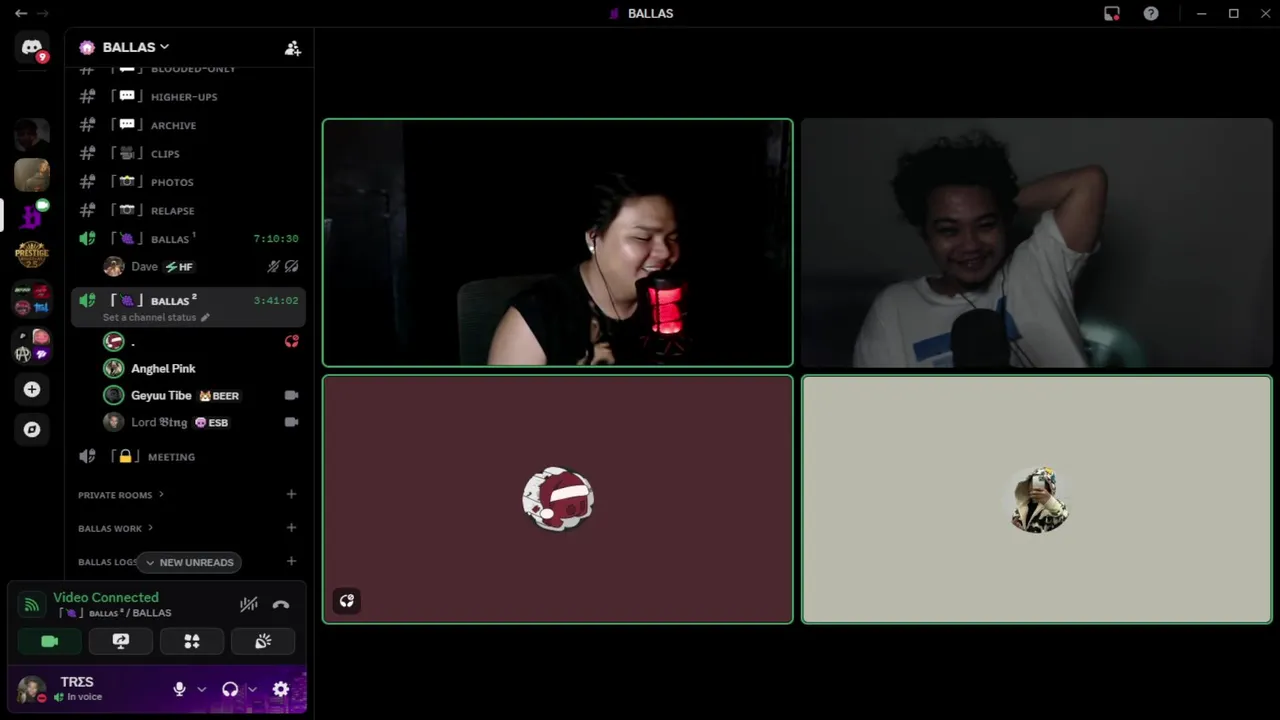Go forward with title bar arrow
This screenshot has height=720, width=1280.
pos(43,13)
